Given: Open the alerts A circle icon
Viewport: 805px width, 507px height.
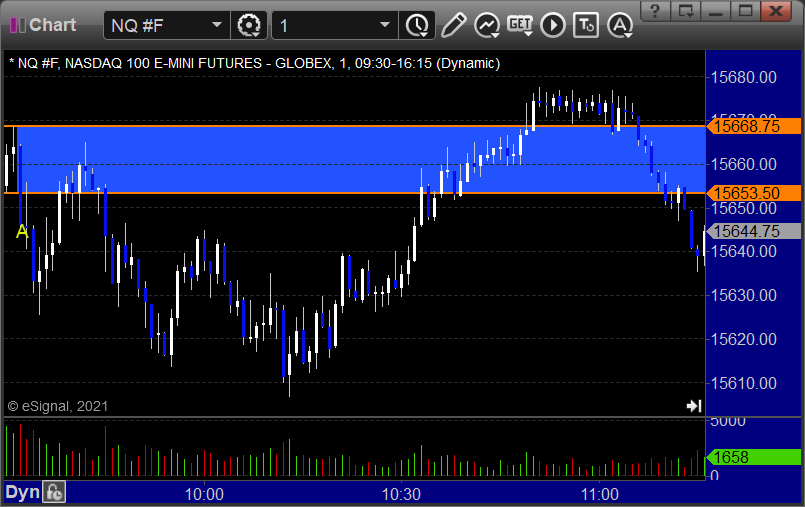Looking at the screenshot, I should click(x=620, y=25).
